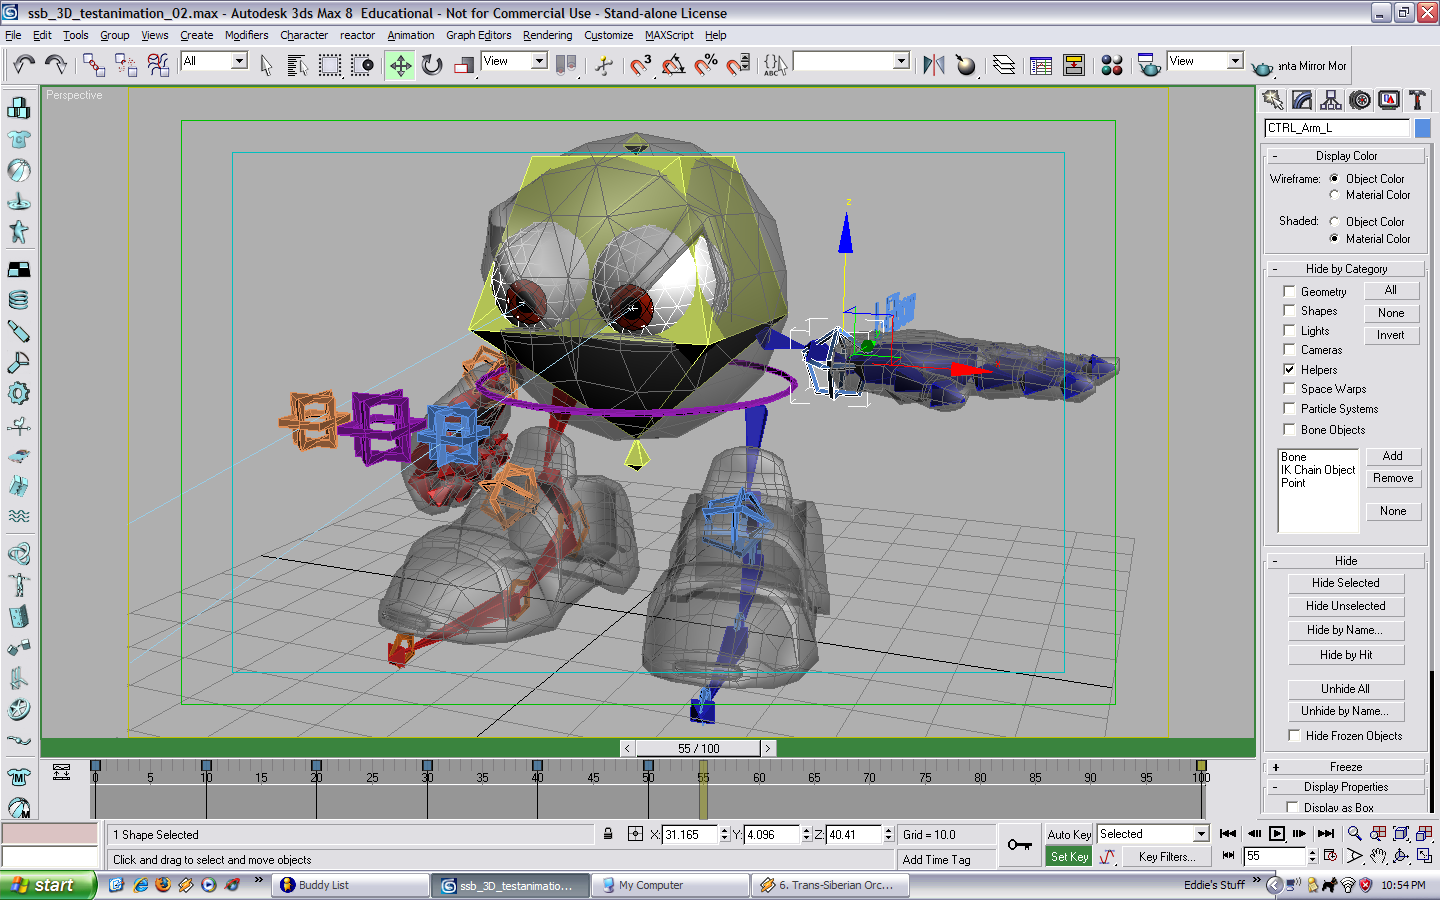Open the Selected key filter dropdown
The width and height of the screenshot is (1440, 900).
pos(1201,834)
